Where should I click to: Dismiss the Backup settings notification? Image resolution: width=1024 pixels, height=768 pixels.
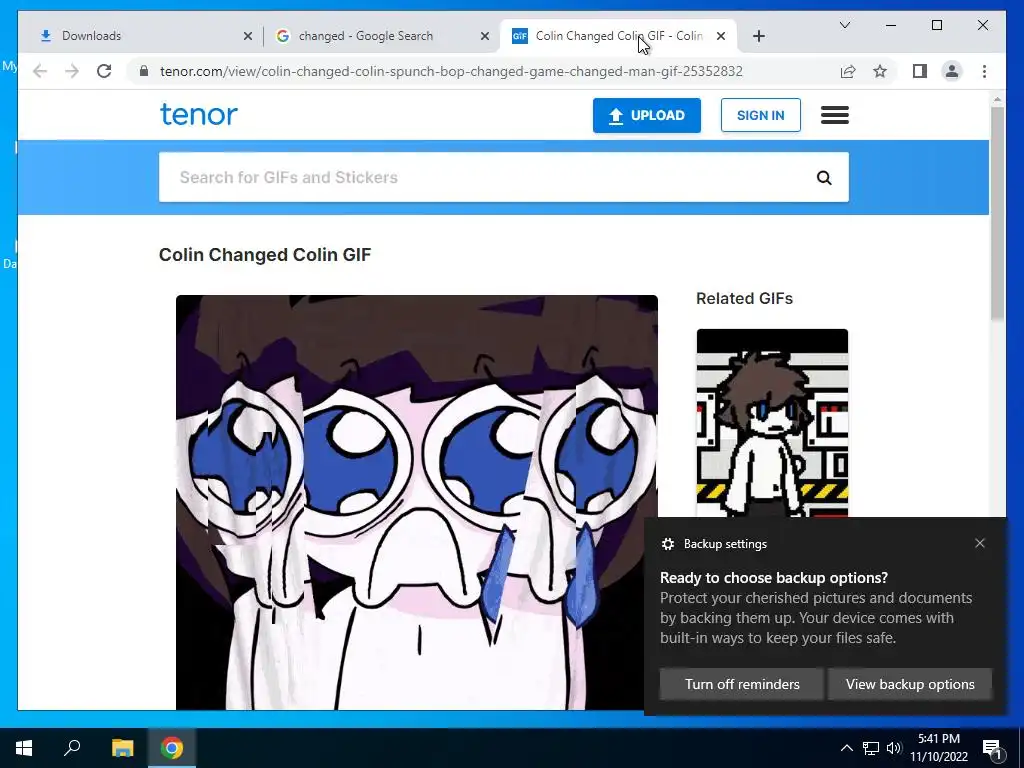click(980, 543)
